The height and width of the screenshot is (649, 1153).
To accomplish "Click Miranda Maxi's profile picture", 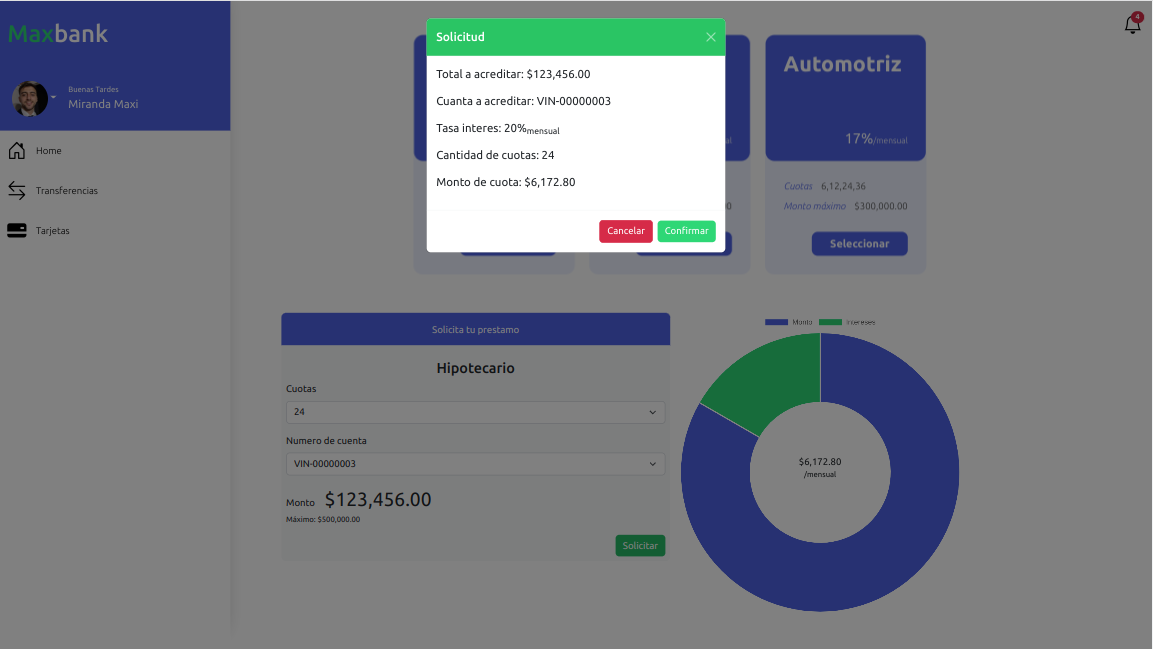I will pos(30,97).
